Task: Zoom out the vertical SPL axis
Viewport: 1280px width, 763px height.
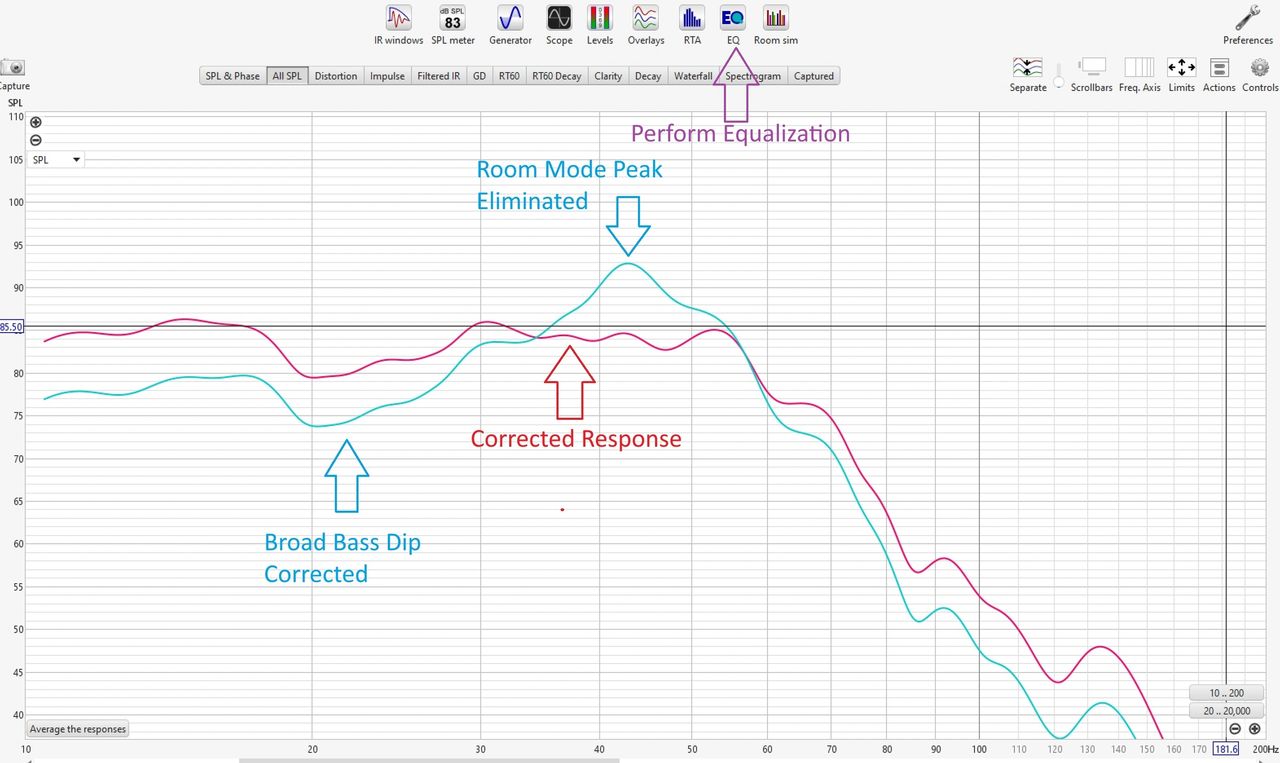Action: click(36, 140)
